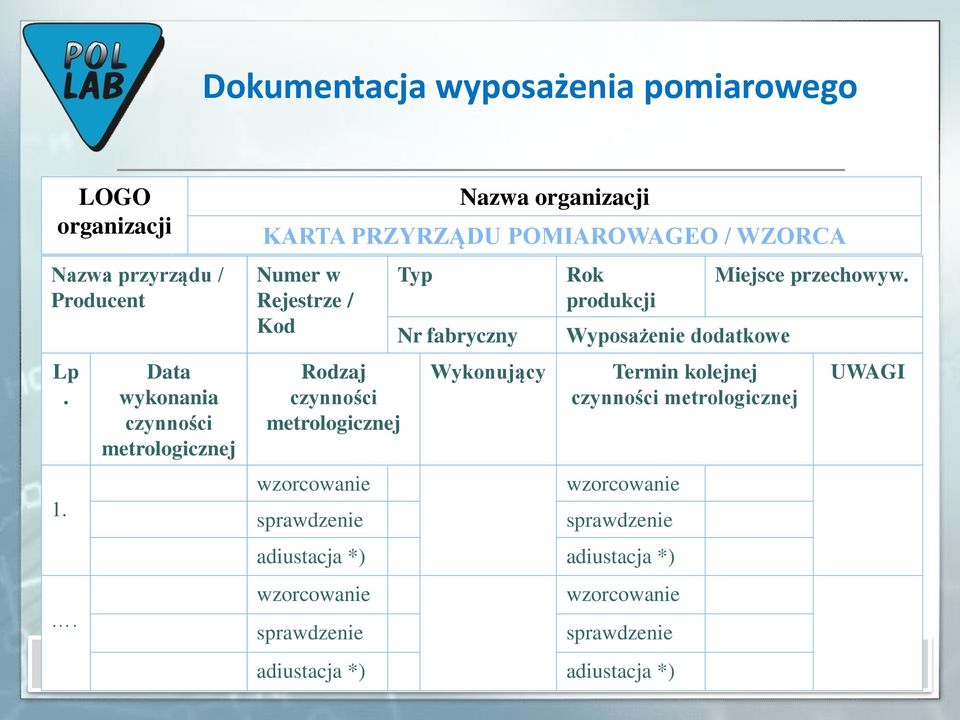Click the row number '1.' cell

pos(66,520)
